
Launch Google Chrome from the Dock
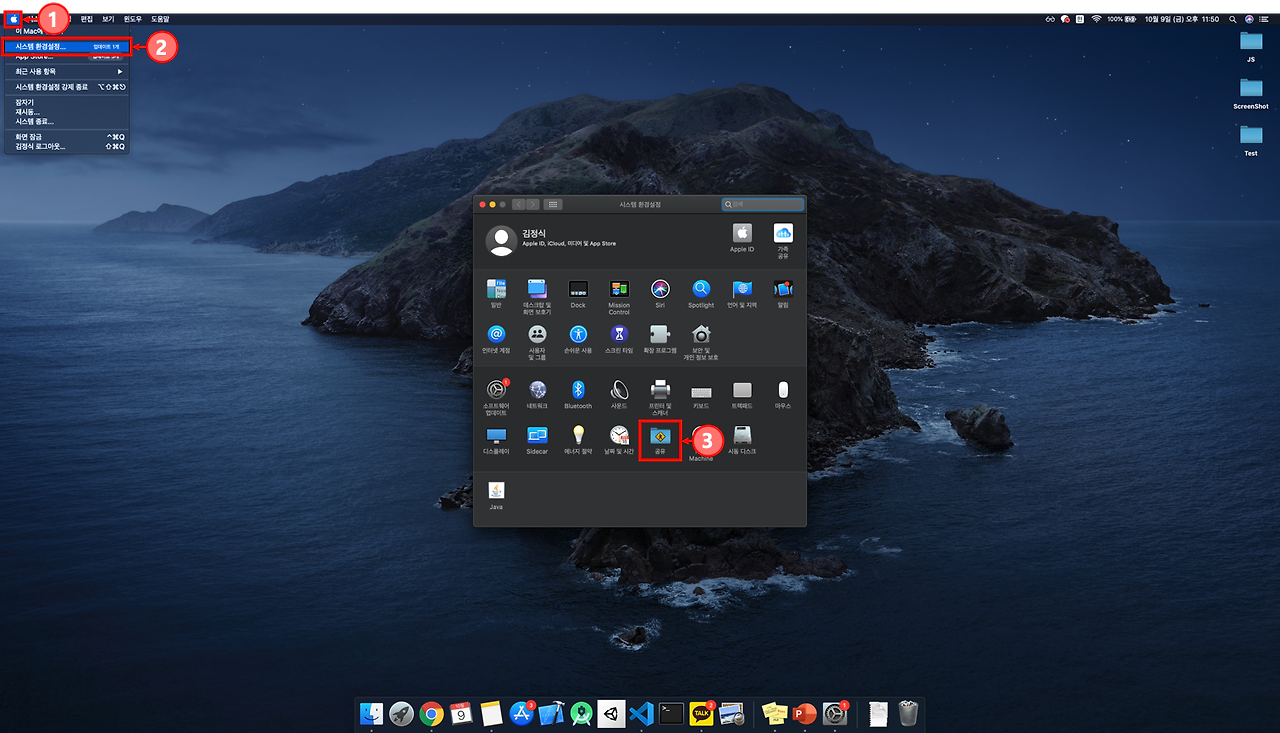pos(432,713)
